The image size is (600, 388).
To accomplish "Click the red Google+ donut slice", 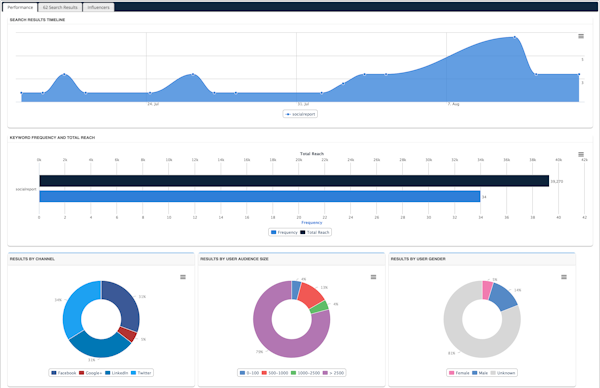I will [128, 334].
